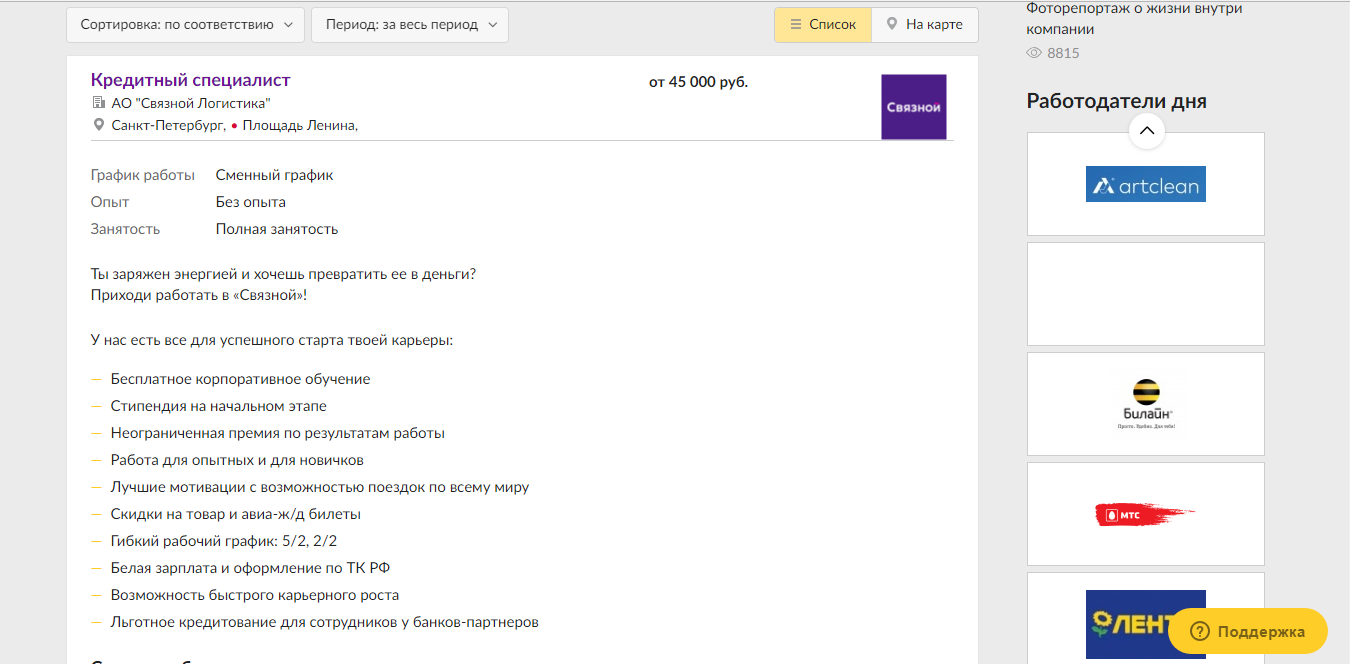Click the line Неограниченная премия по результатам работы
The width and height of the screenshot is (1350, 664).
278,433
